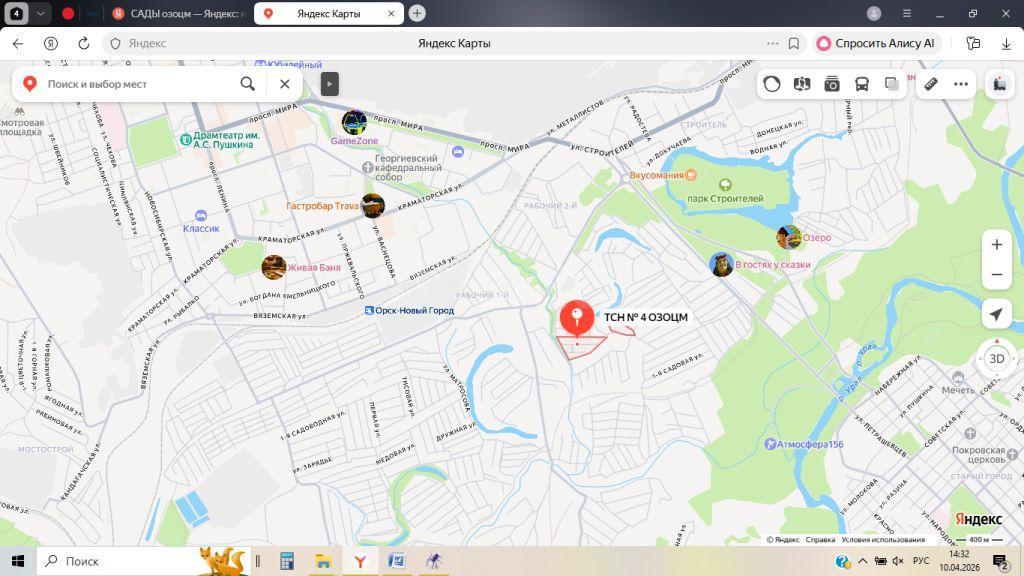This screenshot has width=1024, height=576.
Task: Open Условия использования link
Action: coord(882,540)
